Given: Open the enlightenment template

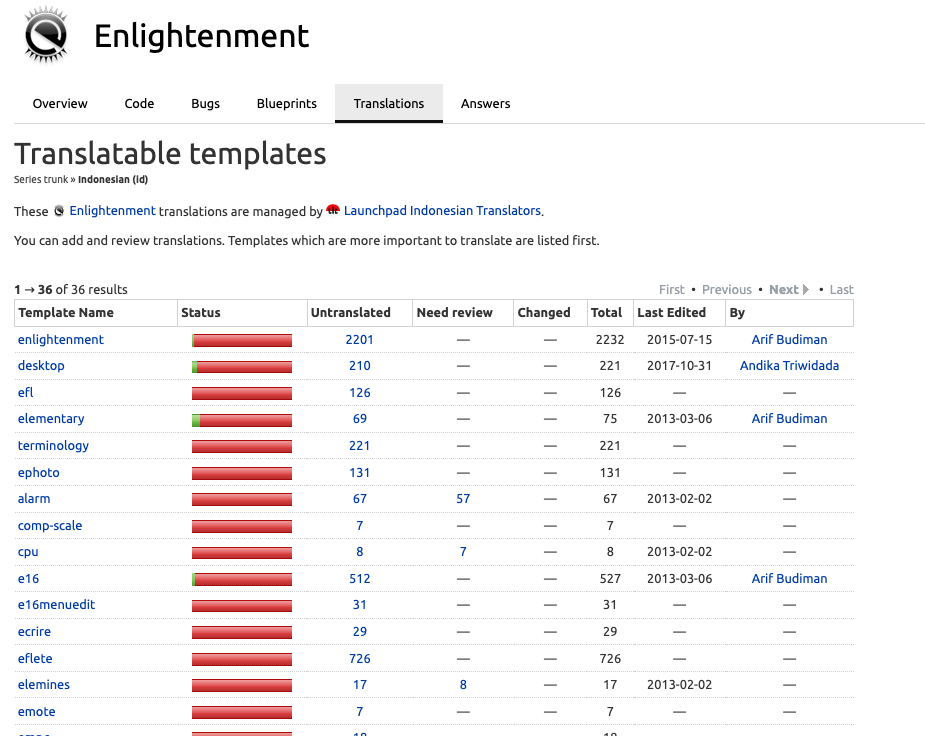Looking at the screenshot, I should click(61, 340).
